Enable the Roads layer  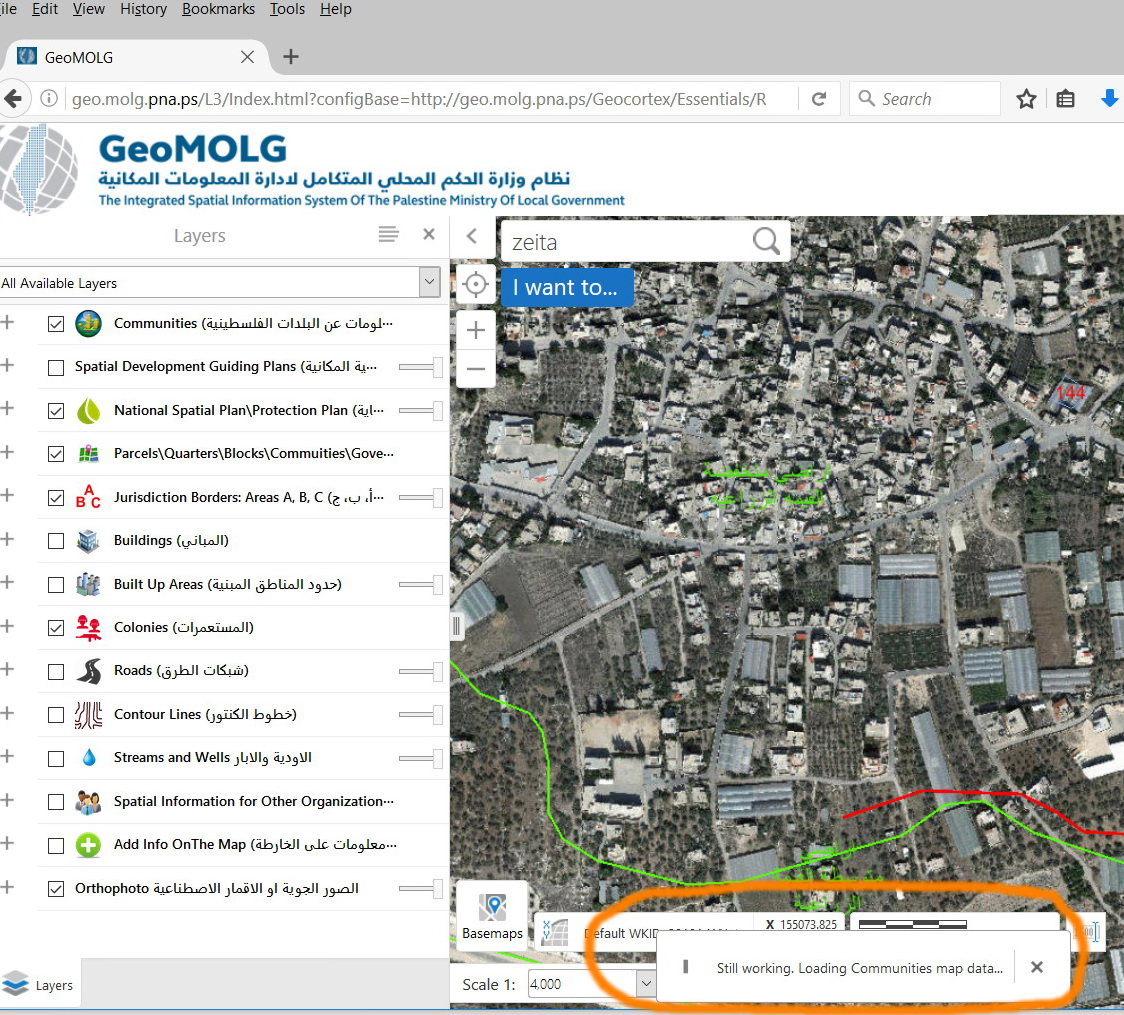pos(56,672)
